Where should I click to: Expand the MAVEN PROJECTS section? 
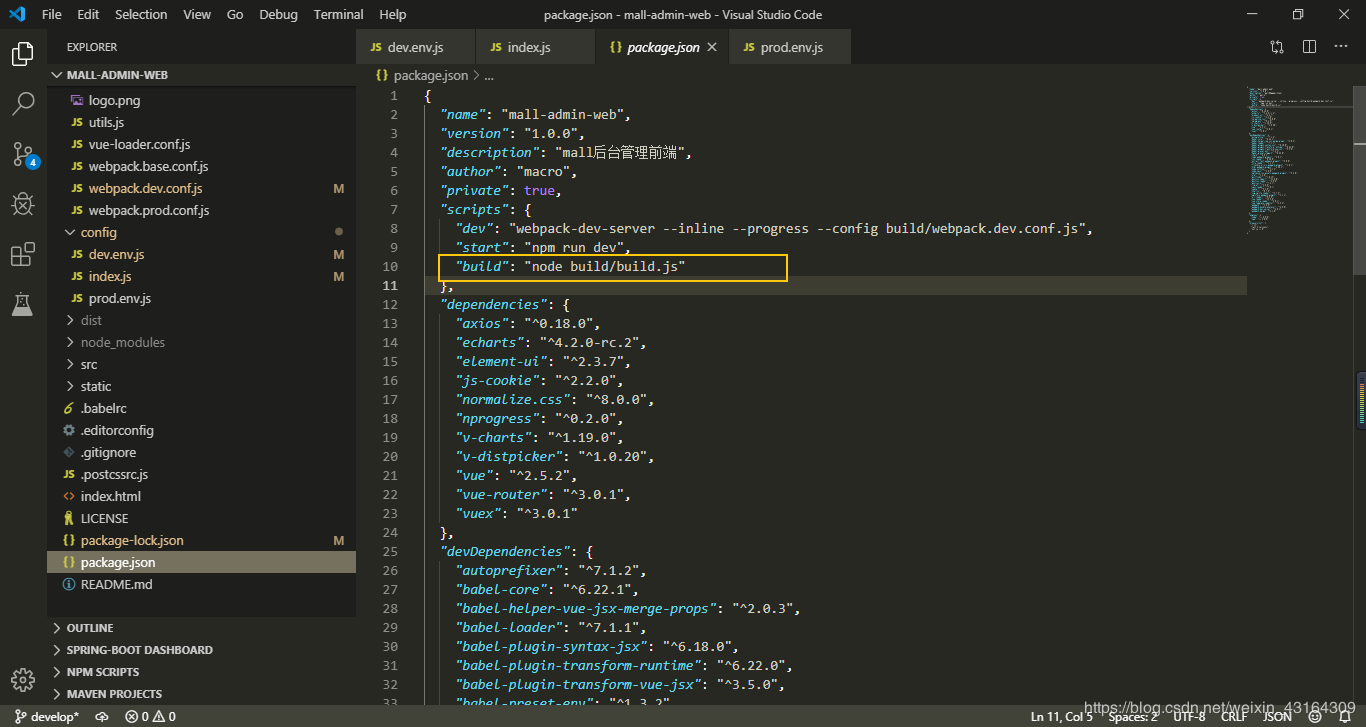(x=201, y=694)
